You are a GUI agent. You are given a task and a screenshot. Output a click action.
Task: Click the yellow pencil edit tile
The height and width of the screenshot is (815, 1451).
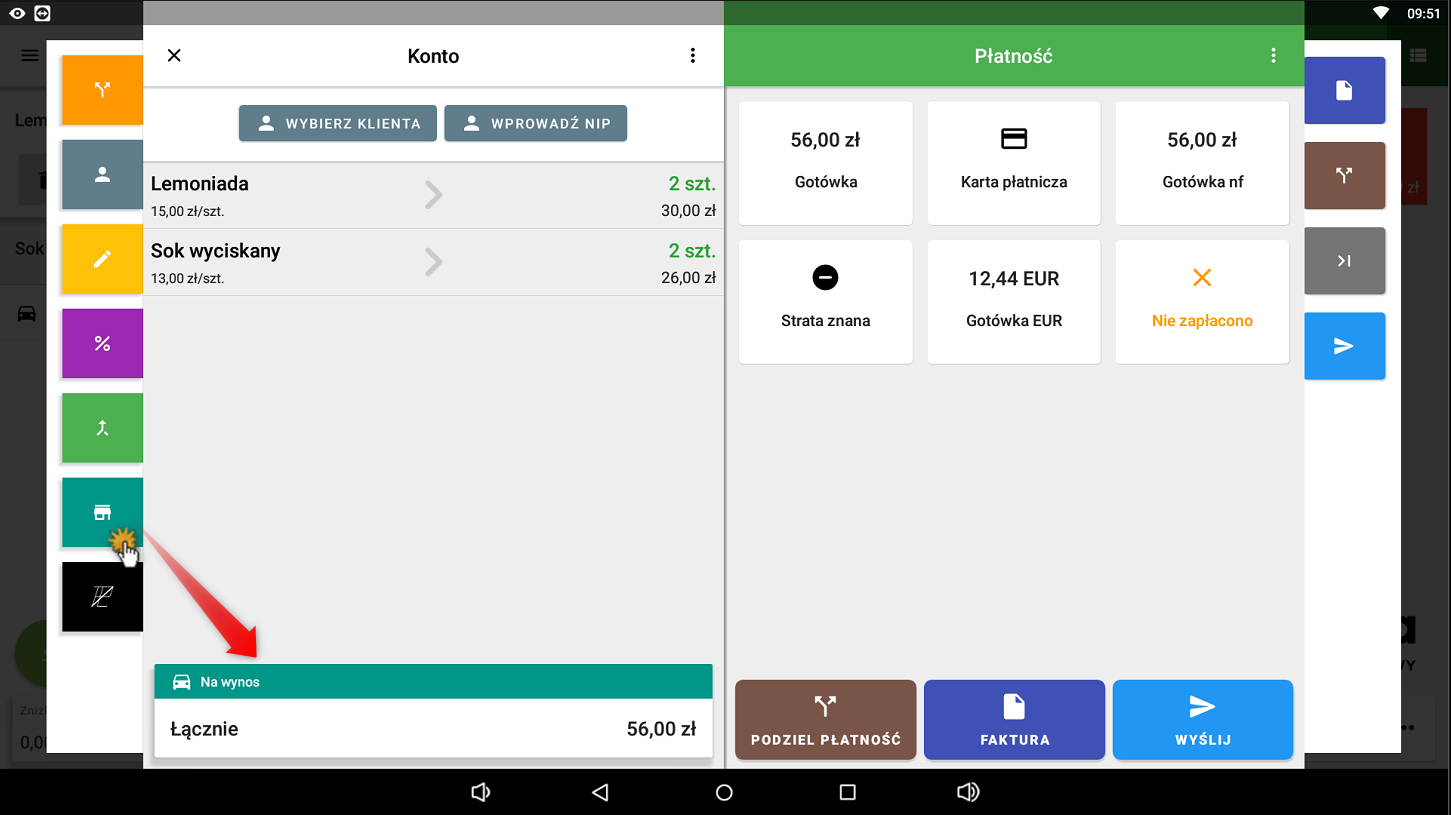point(102,259)
